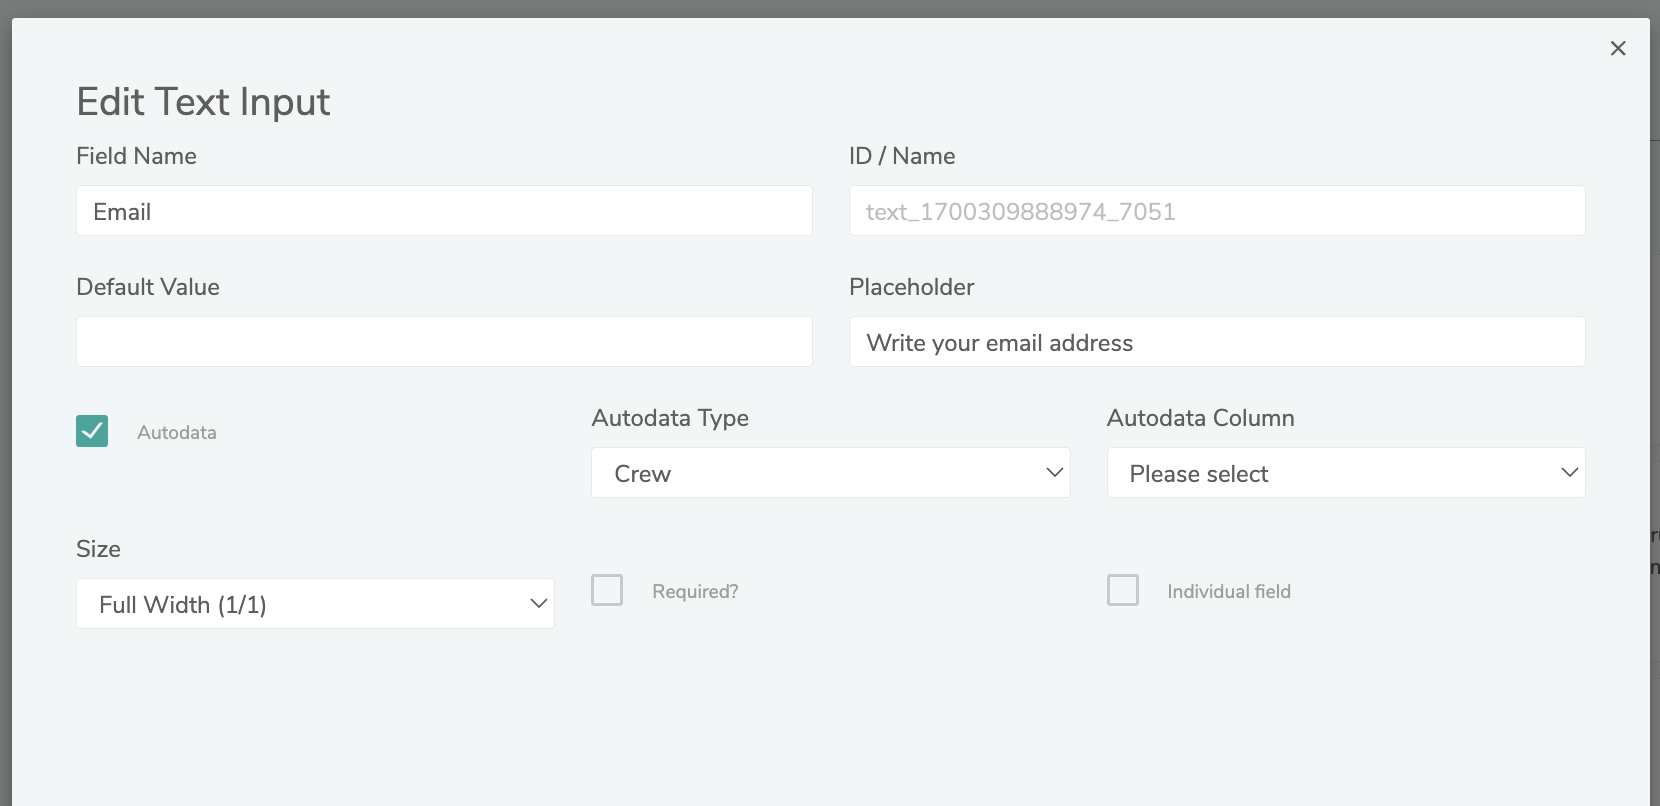Click the Placeholder text field

pyautogui.click(x=1217, y=342)
